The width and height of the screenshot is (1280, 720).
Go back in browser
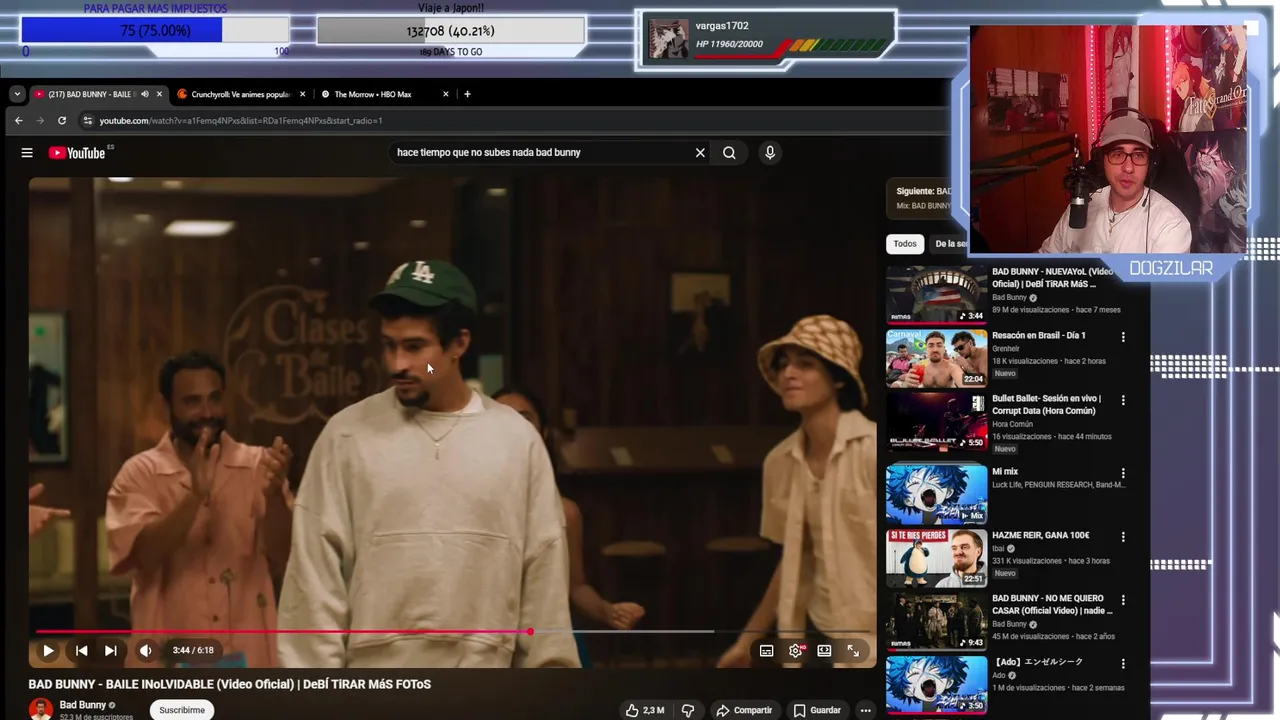pyautogui.click(x=18, y=120)
